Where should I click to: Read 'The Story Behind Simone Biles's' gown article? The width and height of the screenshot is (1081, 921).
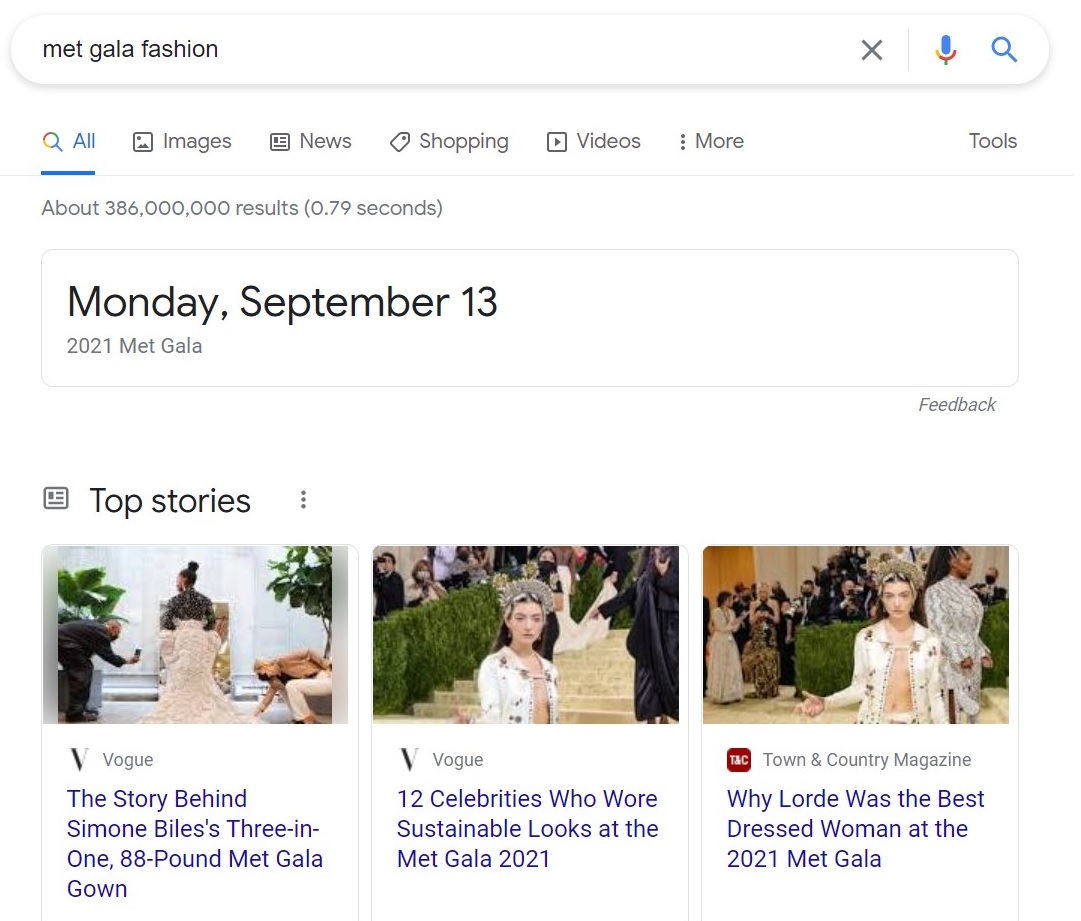(195, 844)
